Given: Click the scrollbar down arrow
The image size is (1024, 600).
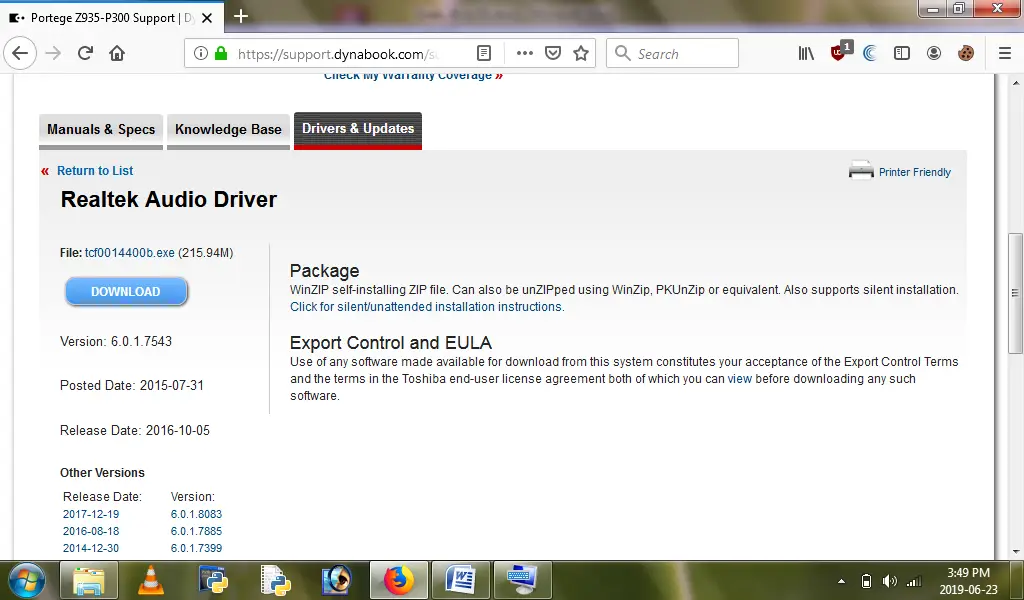Looking at the screenshot, I should click(x=1015, y=552).
